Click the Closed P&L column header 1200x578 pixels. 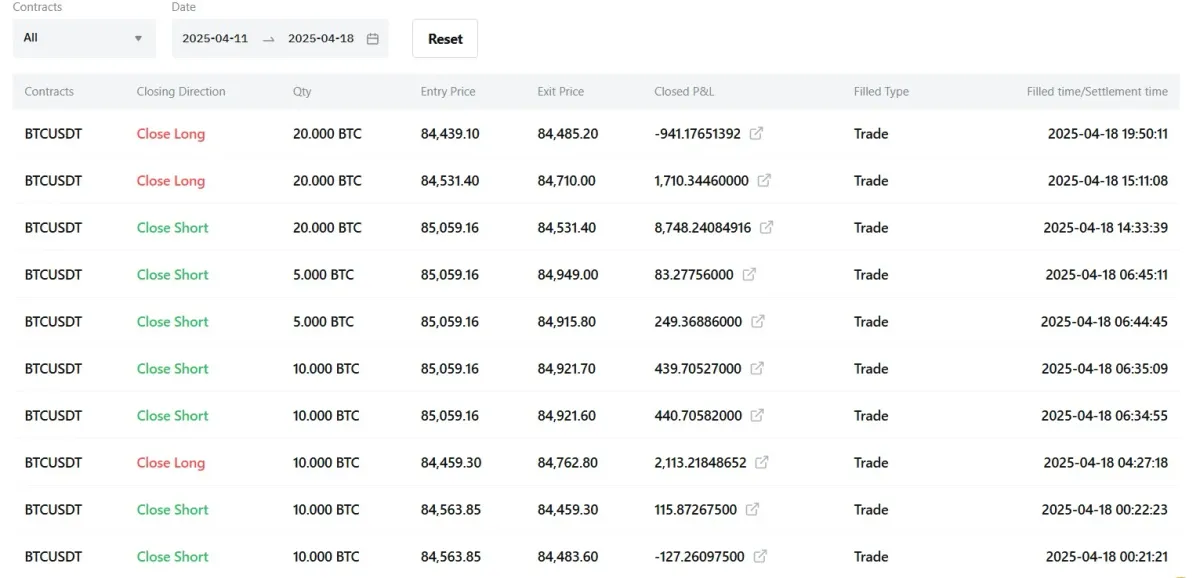(x=684, y=92)
